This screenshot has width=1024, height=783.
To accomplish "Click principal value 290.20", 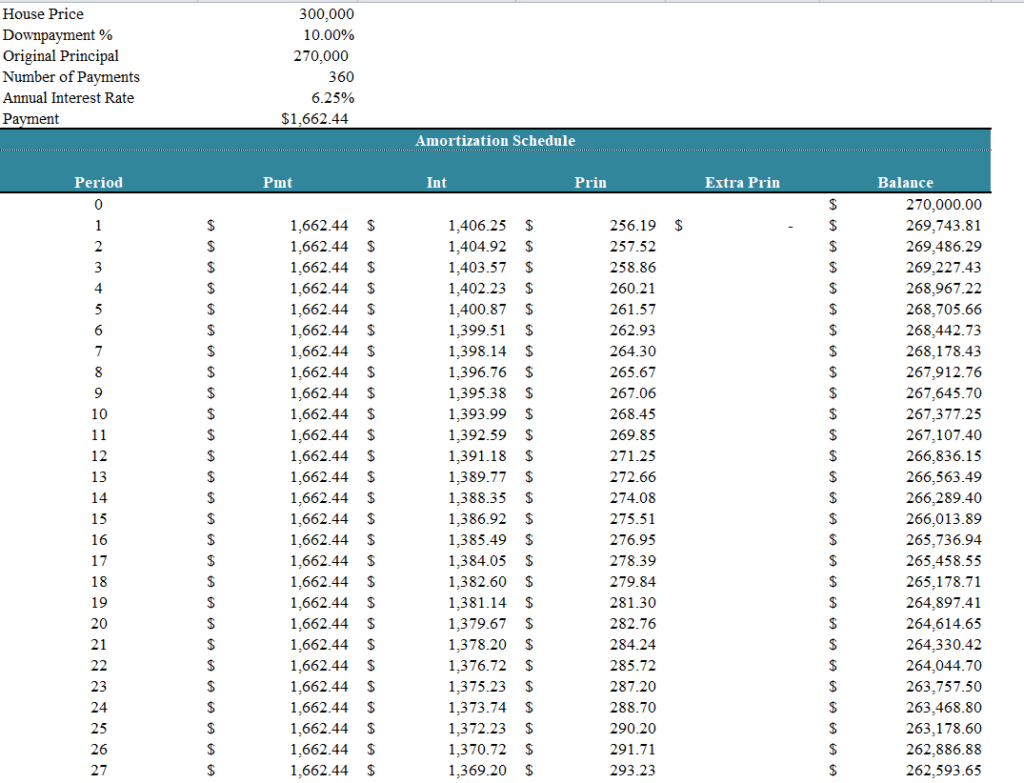I will pyautogui.click(x=633, y=728).
